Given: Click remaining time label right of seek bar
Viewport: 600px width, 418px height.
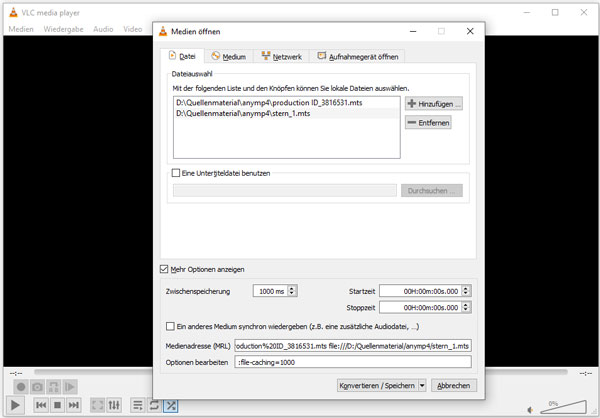Looking at the screenshot, I should click(x=585, y=373).
